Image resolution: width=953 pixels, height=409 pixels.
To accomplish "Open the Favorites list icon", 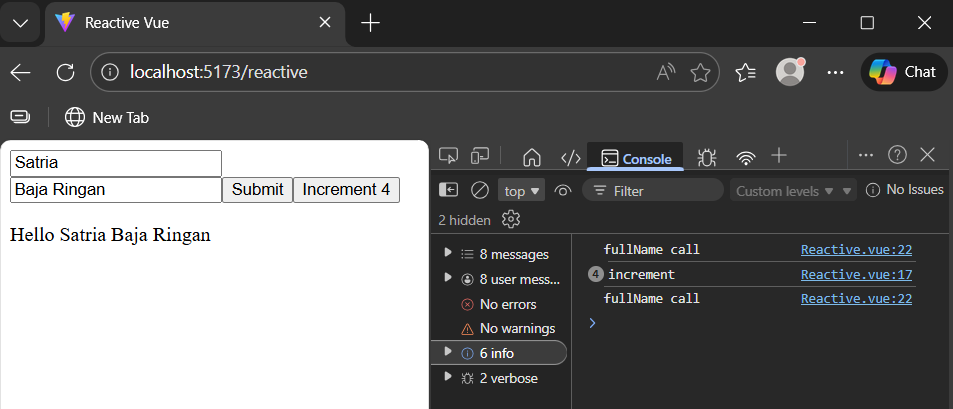I will pos(746,72).
